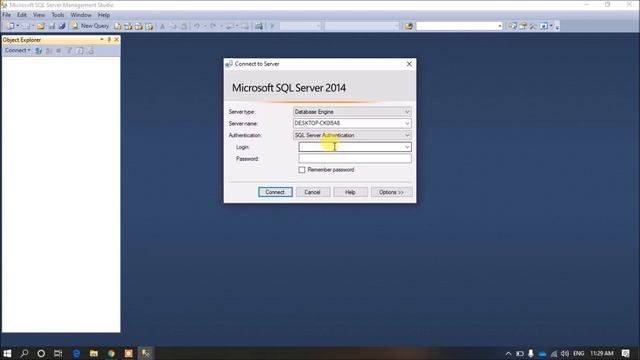Click into the toolbar Find text box
The width and height of the screenshot is (640, 360).
(456, 26)
